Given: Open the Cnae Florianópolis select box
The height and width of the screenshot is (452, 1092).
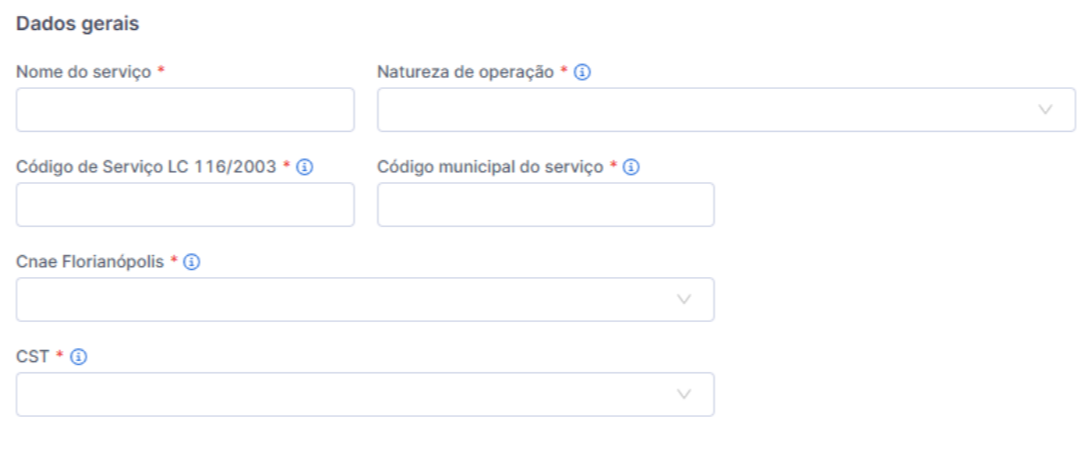Looking at the screenshot, I should point(340,300).
